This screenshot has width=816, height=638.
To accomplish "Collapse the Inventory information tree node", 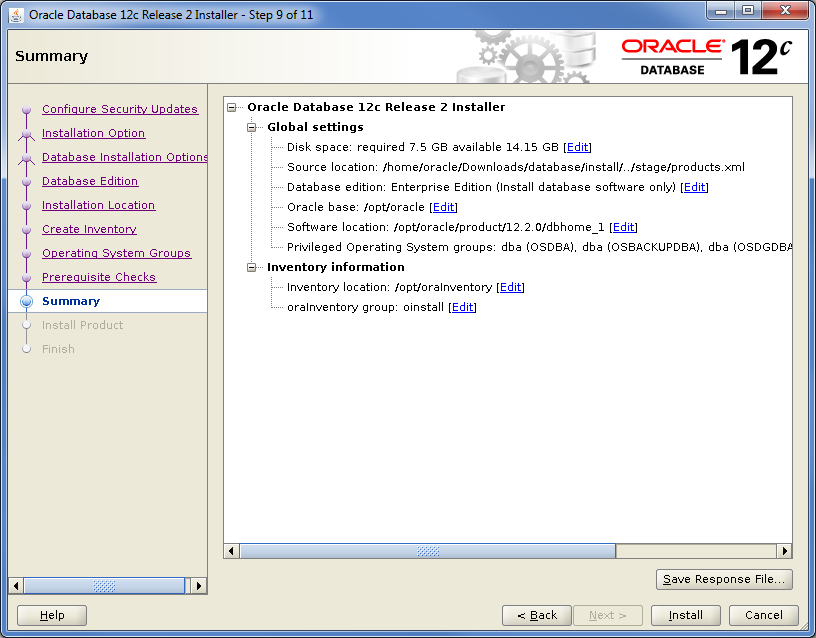I will [x=251, y=267].
